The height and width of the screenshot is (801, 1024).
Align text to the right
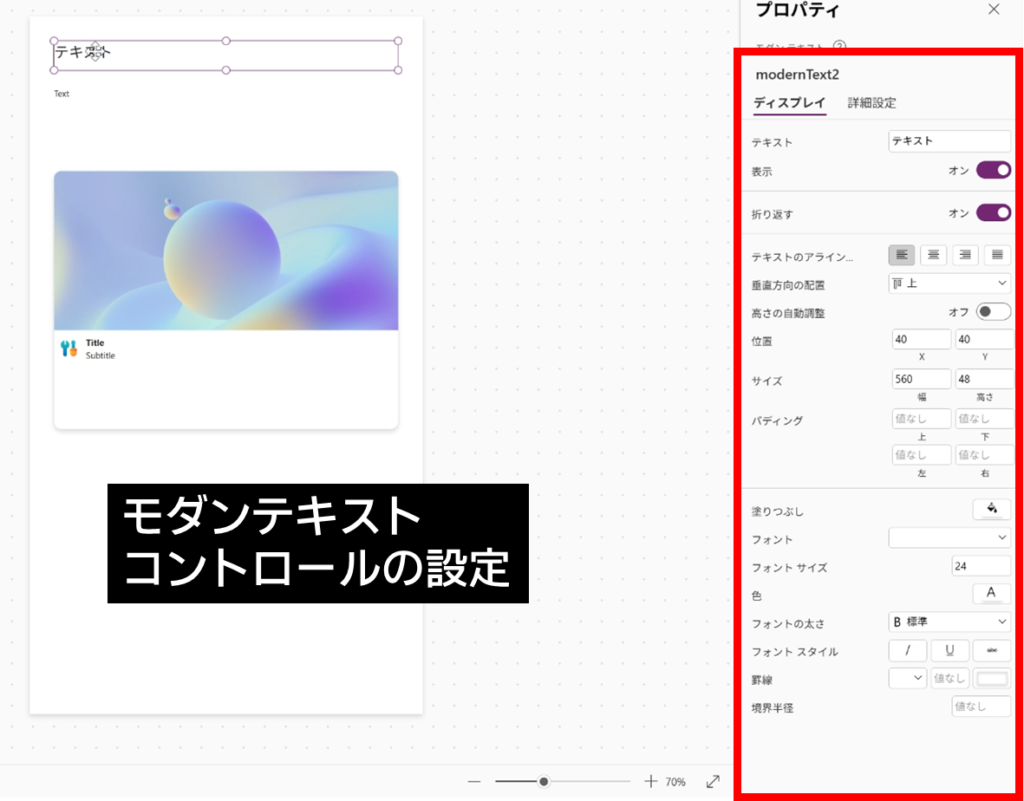[x=965, y=256]
